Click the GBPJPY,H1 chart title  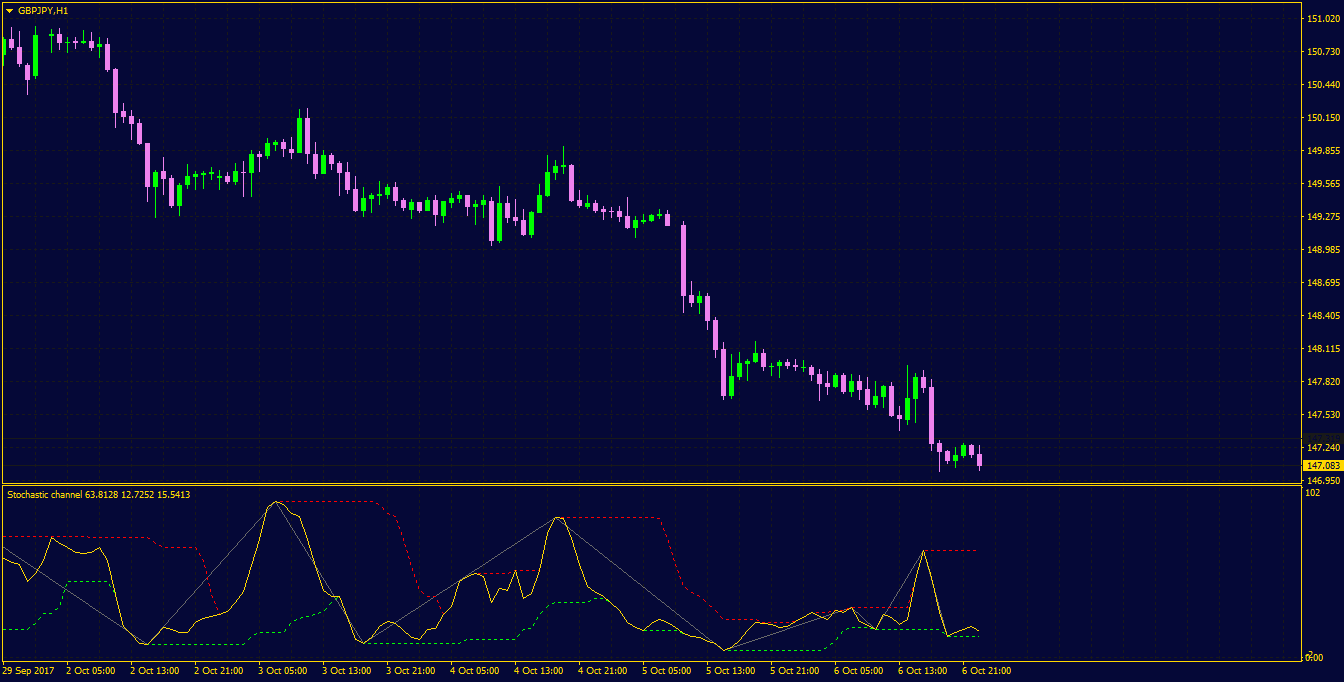tap(43, 10)
